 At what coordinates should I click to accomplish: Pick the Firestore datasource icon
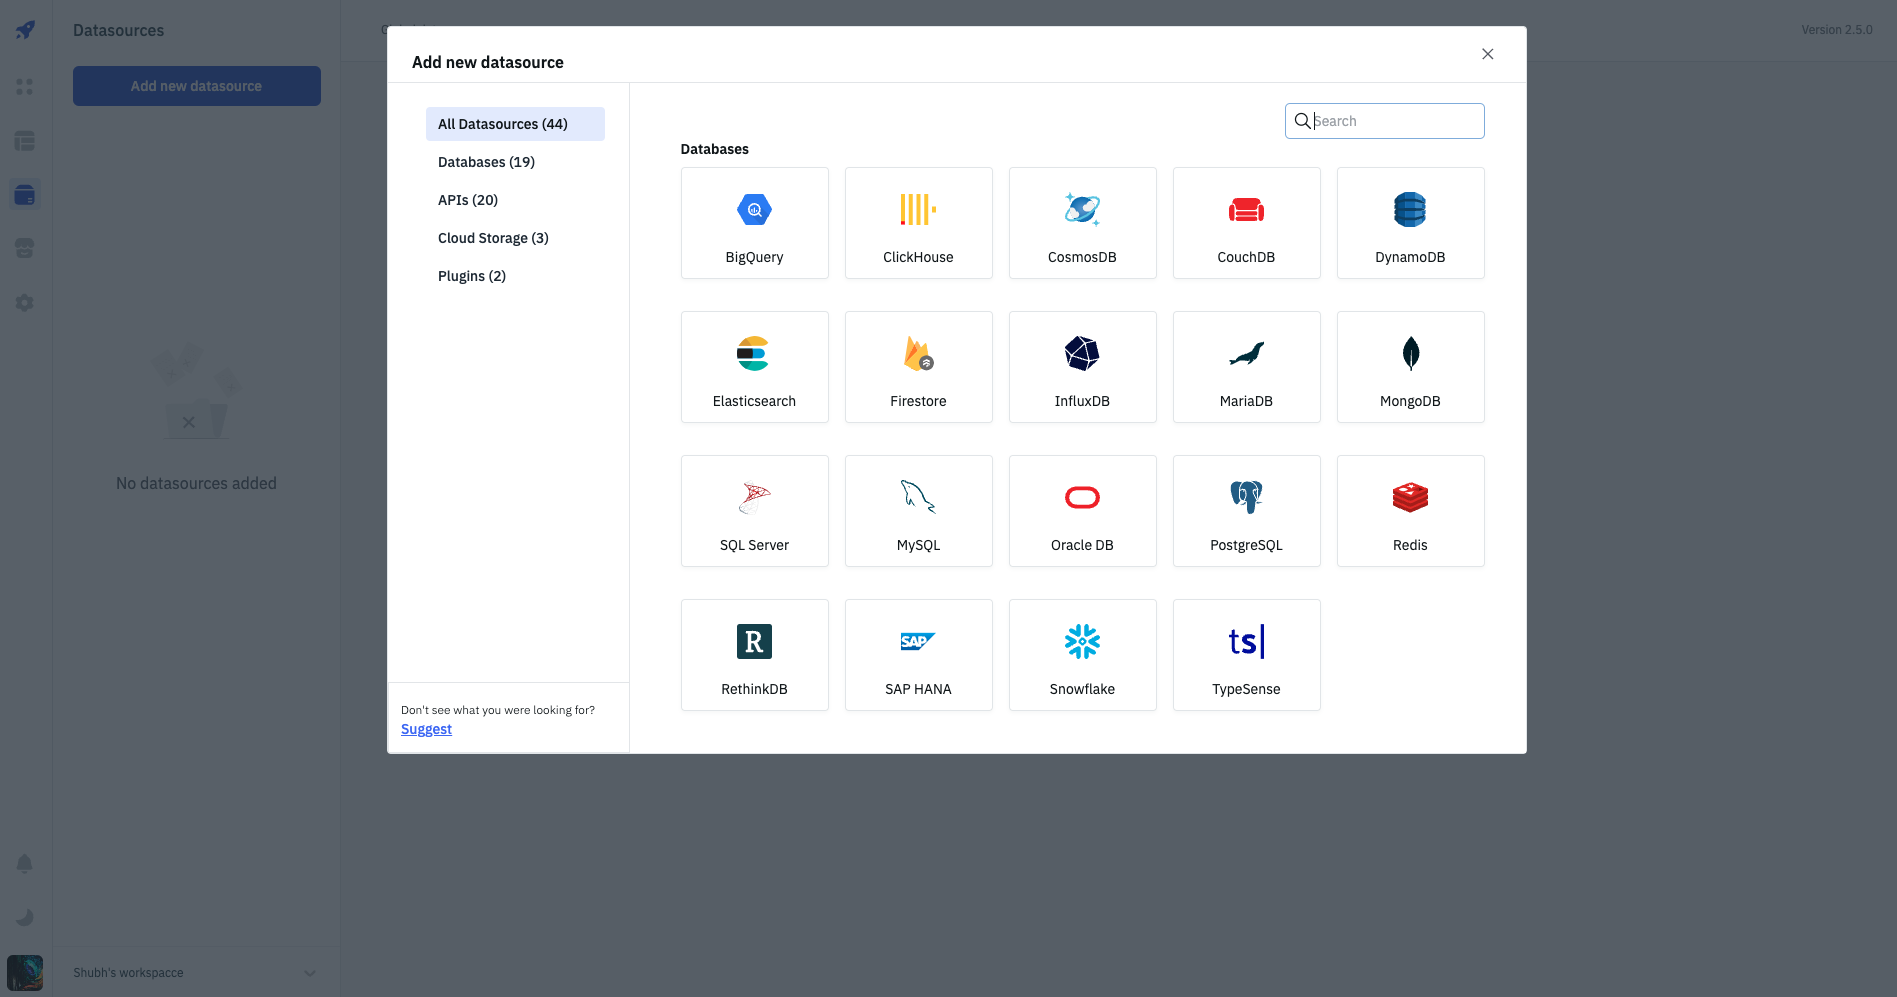click(918, 354)
